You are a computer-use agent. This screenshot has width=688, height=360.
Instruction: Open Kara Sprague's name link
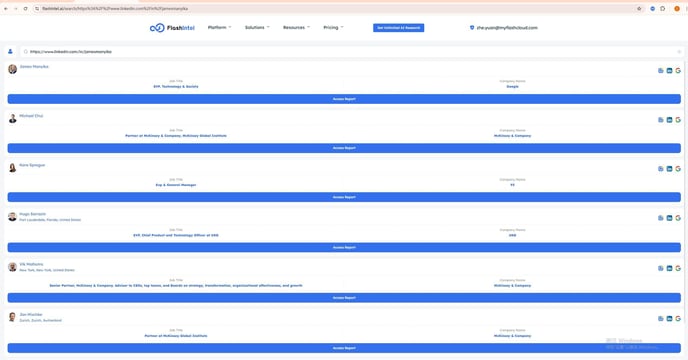[x=32, y=165]
